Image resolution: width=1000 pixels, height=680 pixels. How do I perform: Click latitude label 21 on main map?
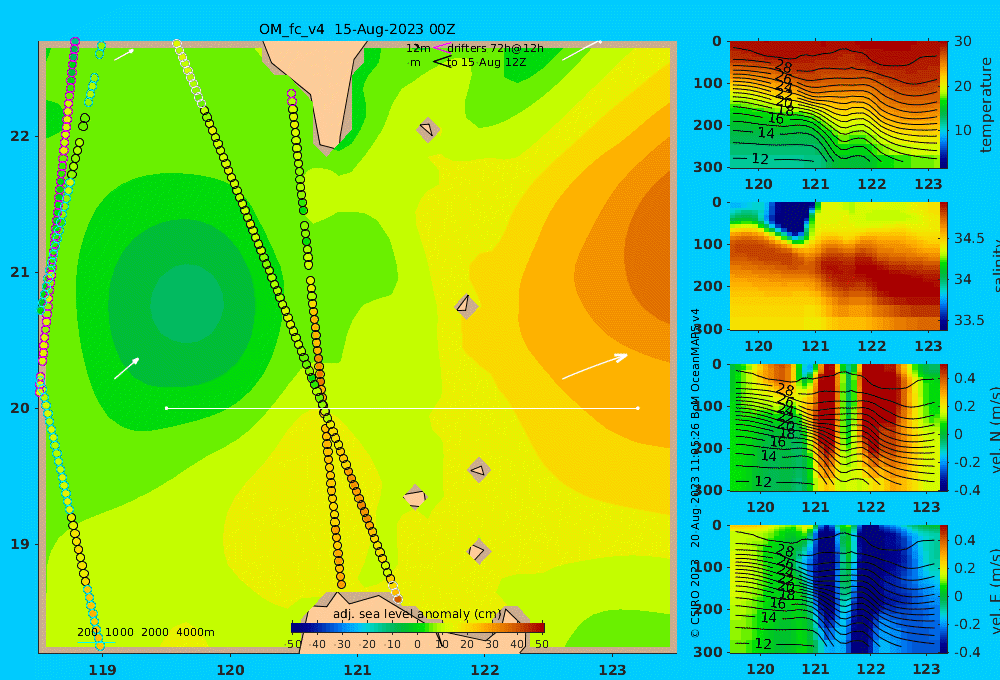coord(20,272)
